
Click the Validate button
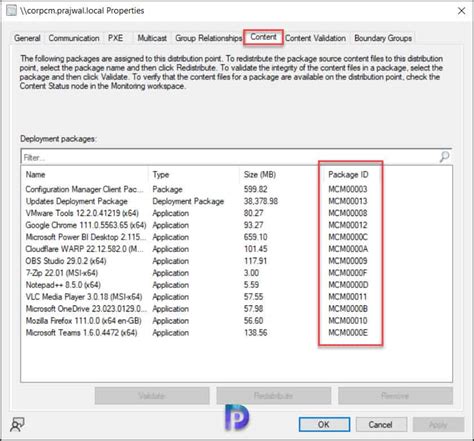152,396
